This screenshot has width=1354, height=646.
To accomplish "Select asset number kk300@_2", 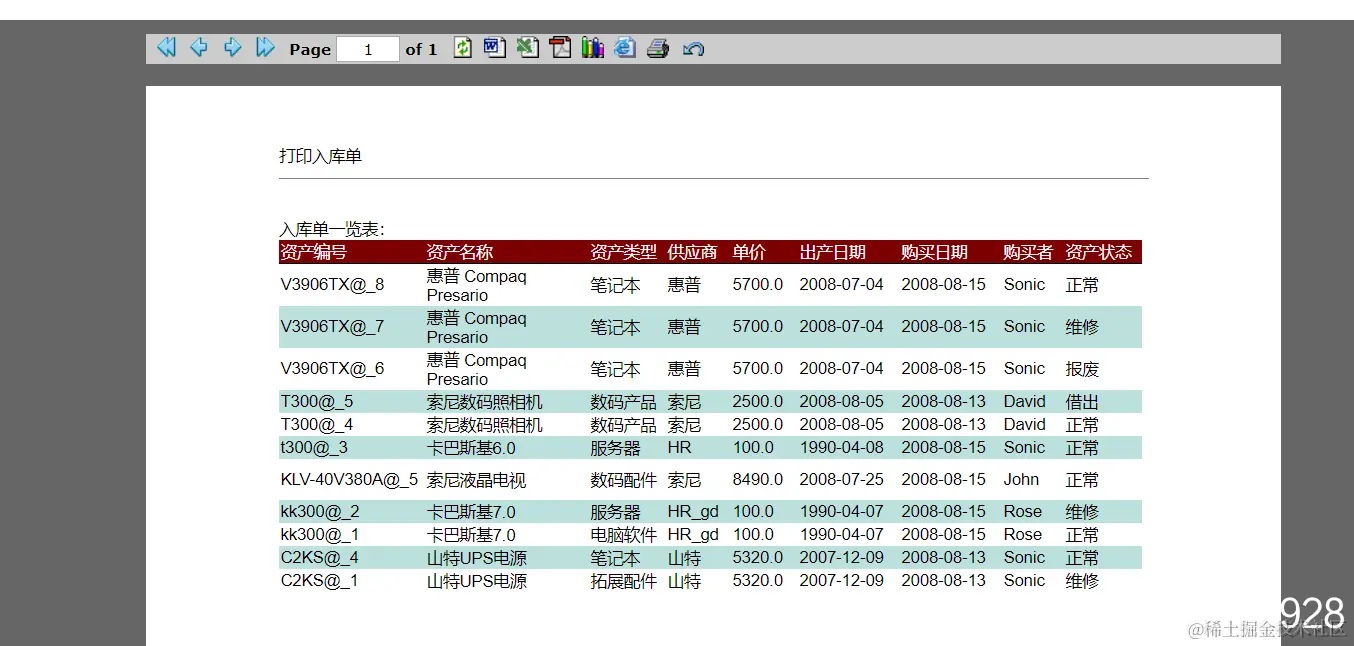I will (x=320, y=512).
